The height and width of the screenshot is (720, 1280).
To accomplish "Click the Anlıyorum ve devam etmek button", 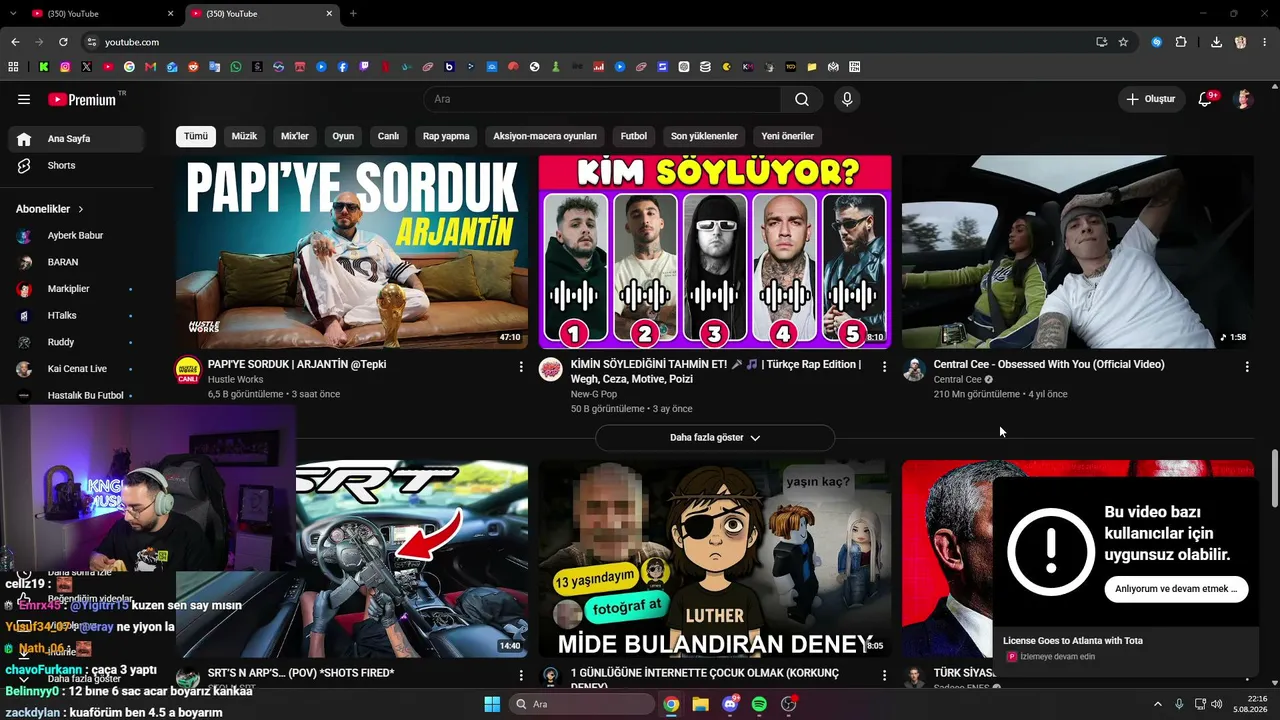I will coord(1176,589).
